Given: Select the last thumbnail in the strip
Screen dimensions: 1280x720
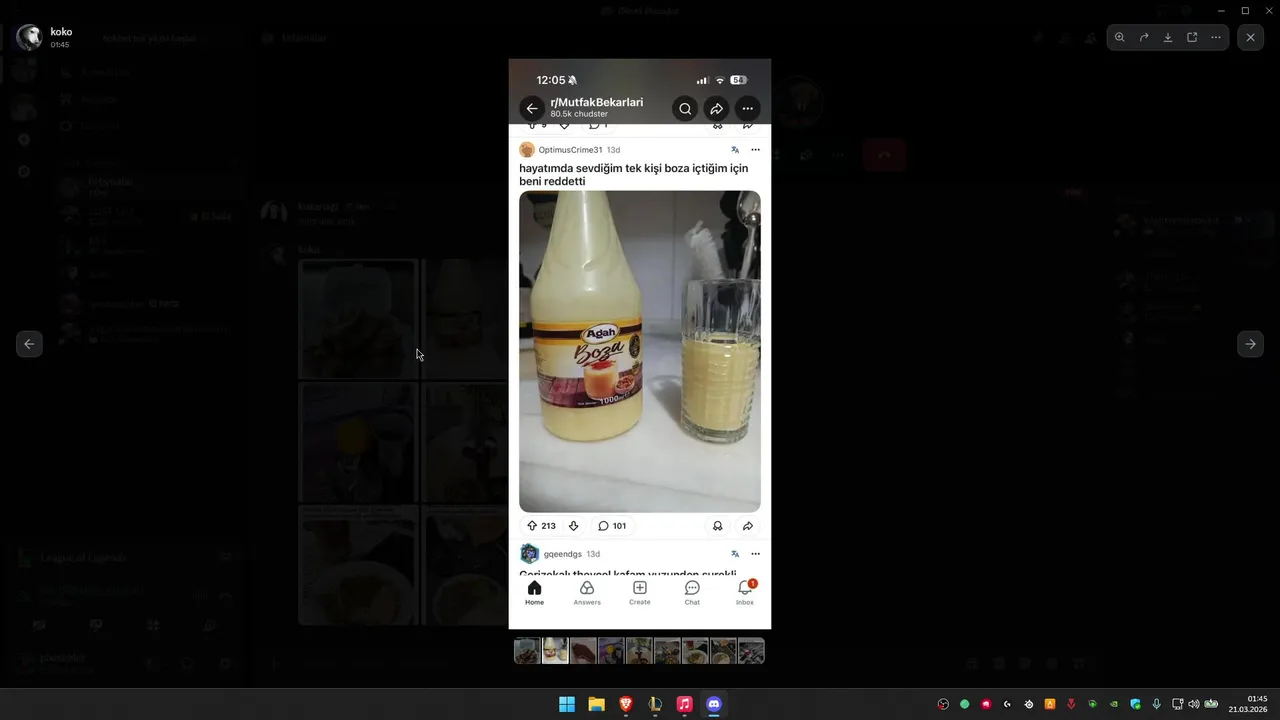Looking at the screenshot, I should [x=751, y=651].
